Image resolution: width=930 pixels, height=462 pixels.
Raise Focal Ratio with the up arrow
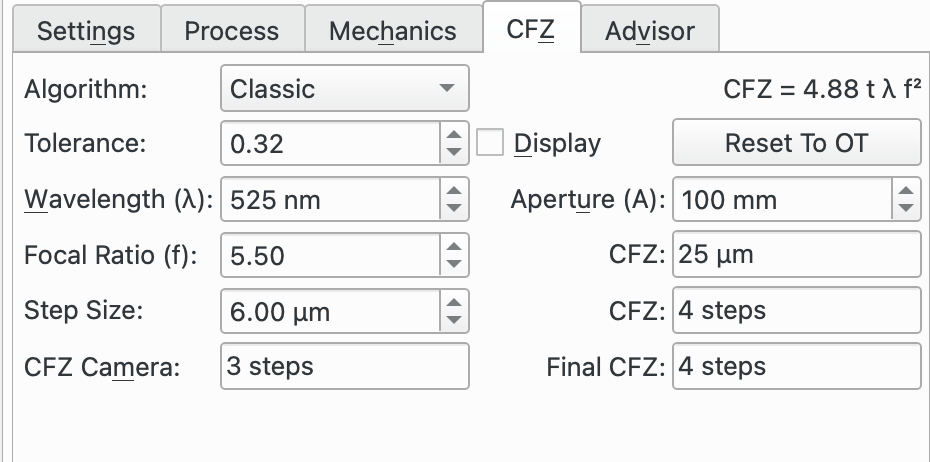[x=454, y=247]
